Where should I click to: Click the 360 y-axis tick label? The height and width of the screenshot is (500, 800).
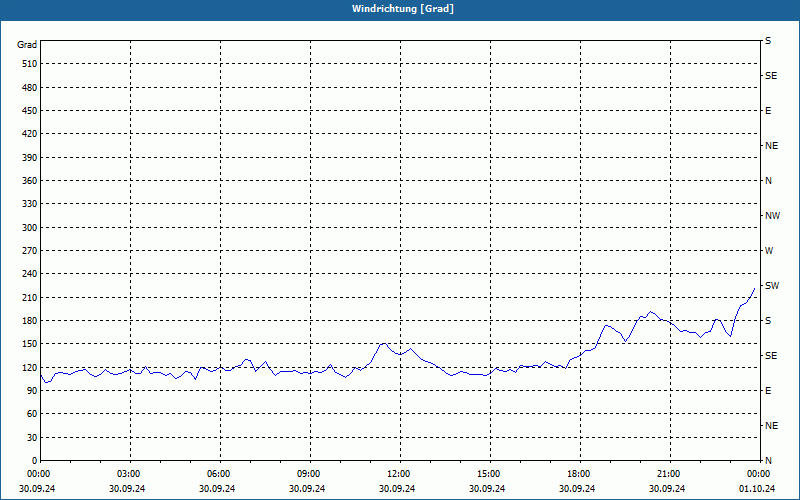pos(30,181)
